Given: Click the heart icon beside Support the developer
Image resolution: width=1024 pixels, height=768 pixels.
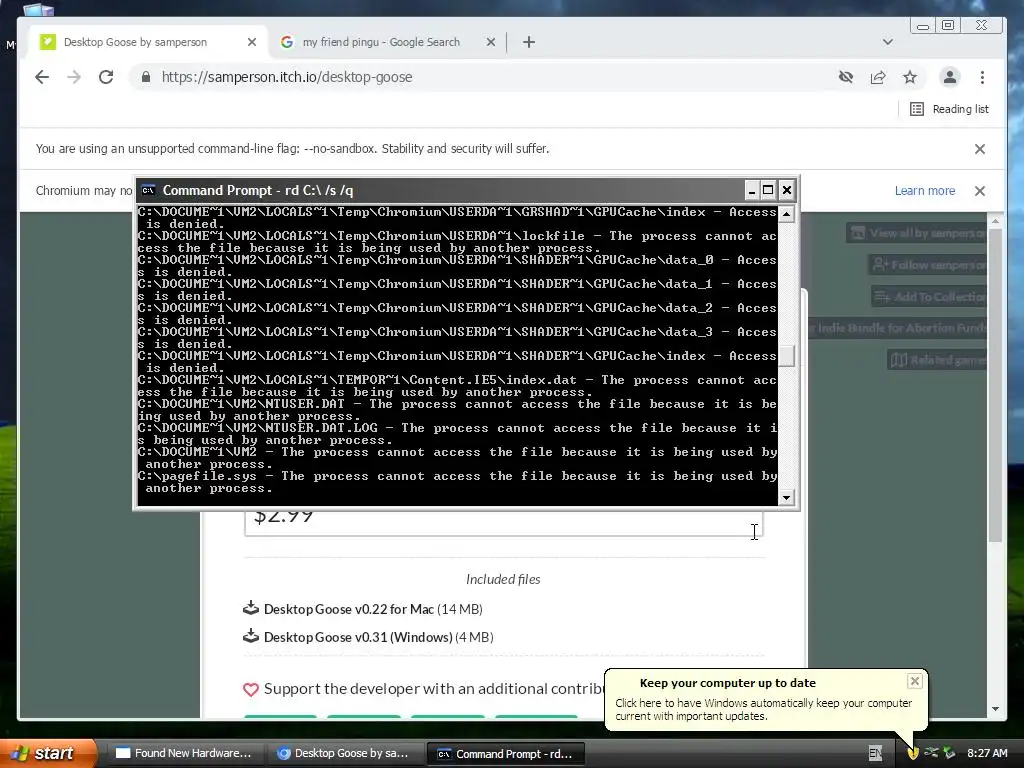Looking at the screenshot, I should (x=251, y=689).
